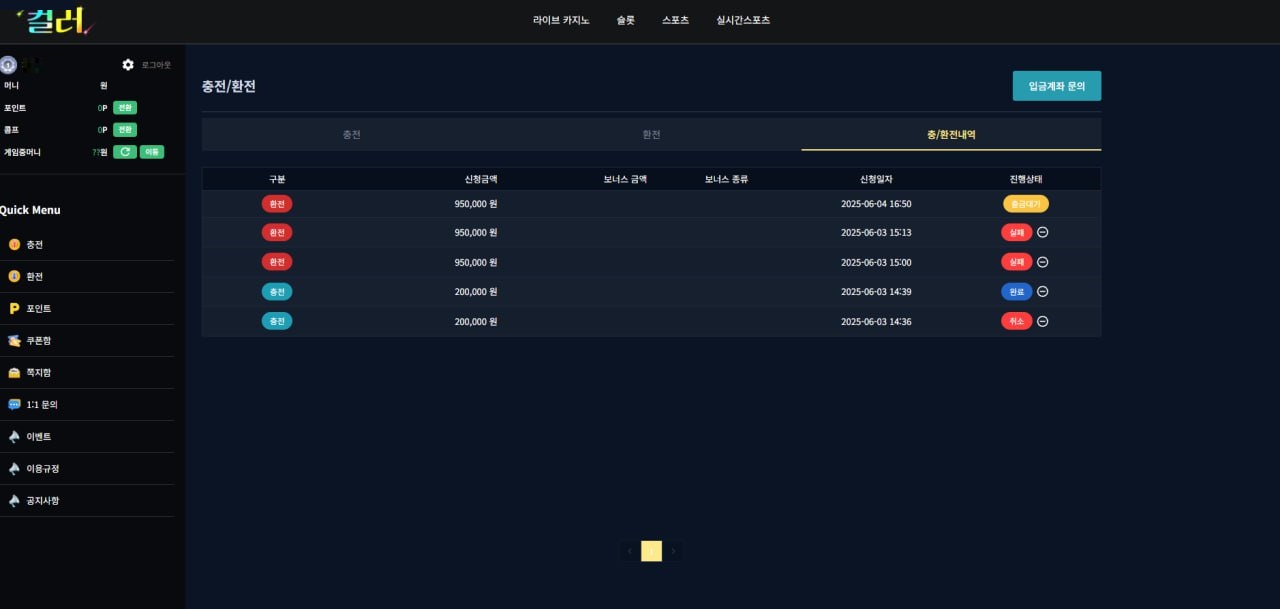Click the minus icon on the 15:00 row
The width and height of the screenshot is (1280, 609).
(x=1042, y=262)
